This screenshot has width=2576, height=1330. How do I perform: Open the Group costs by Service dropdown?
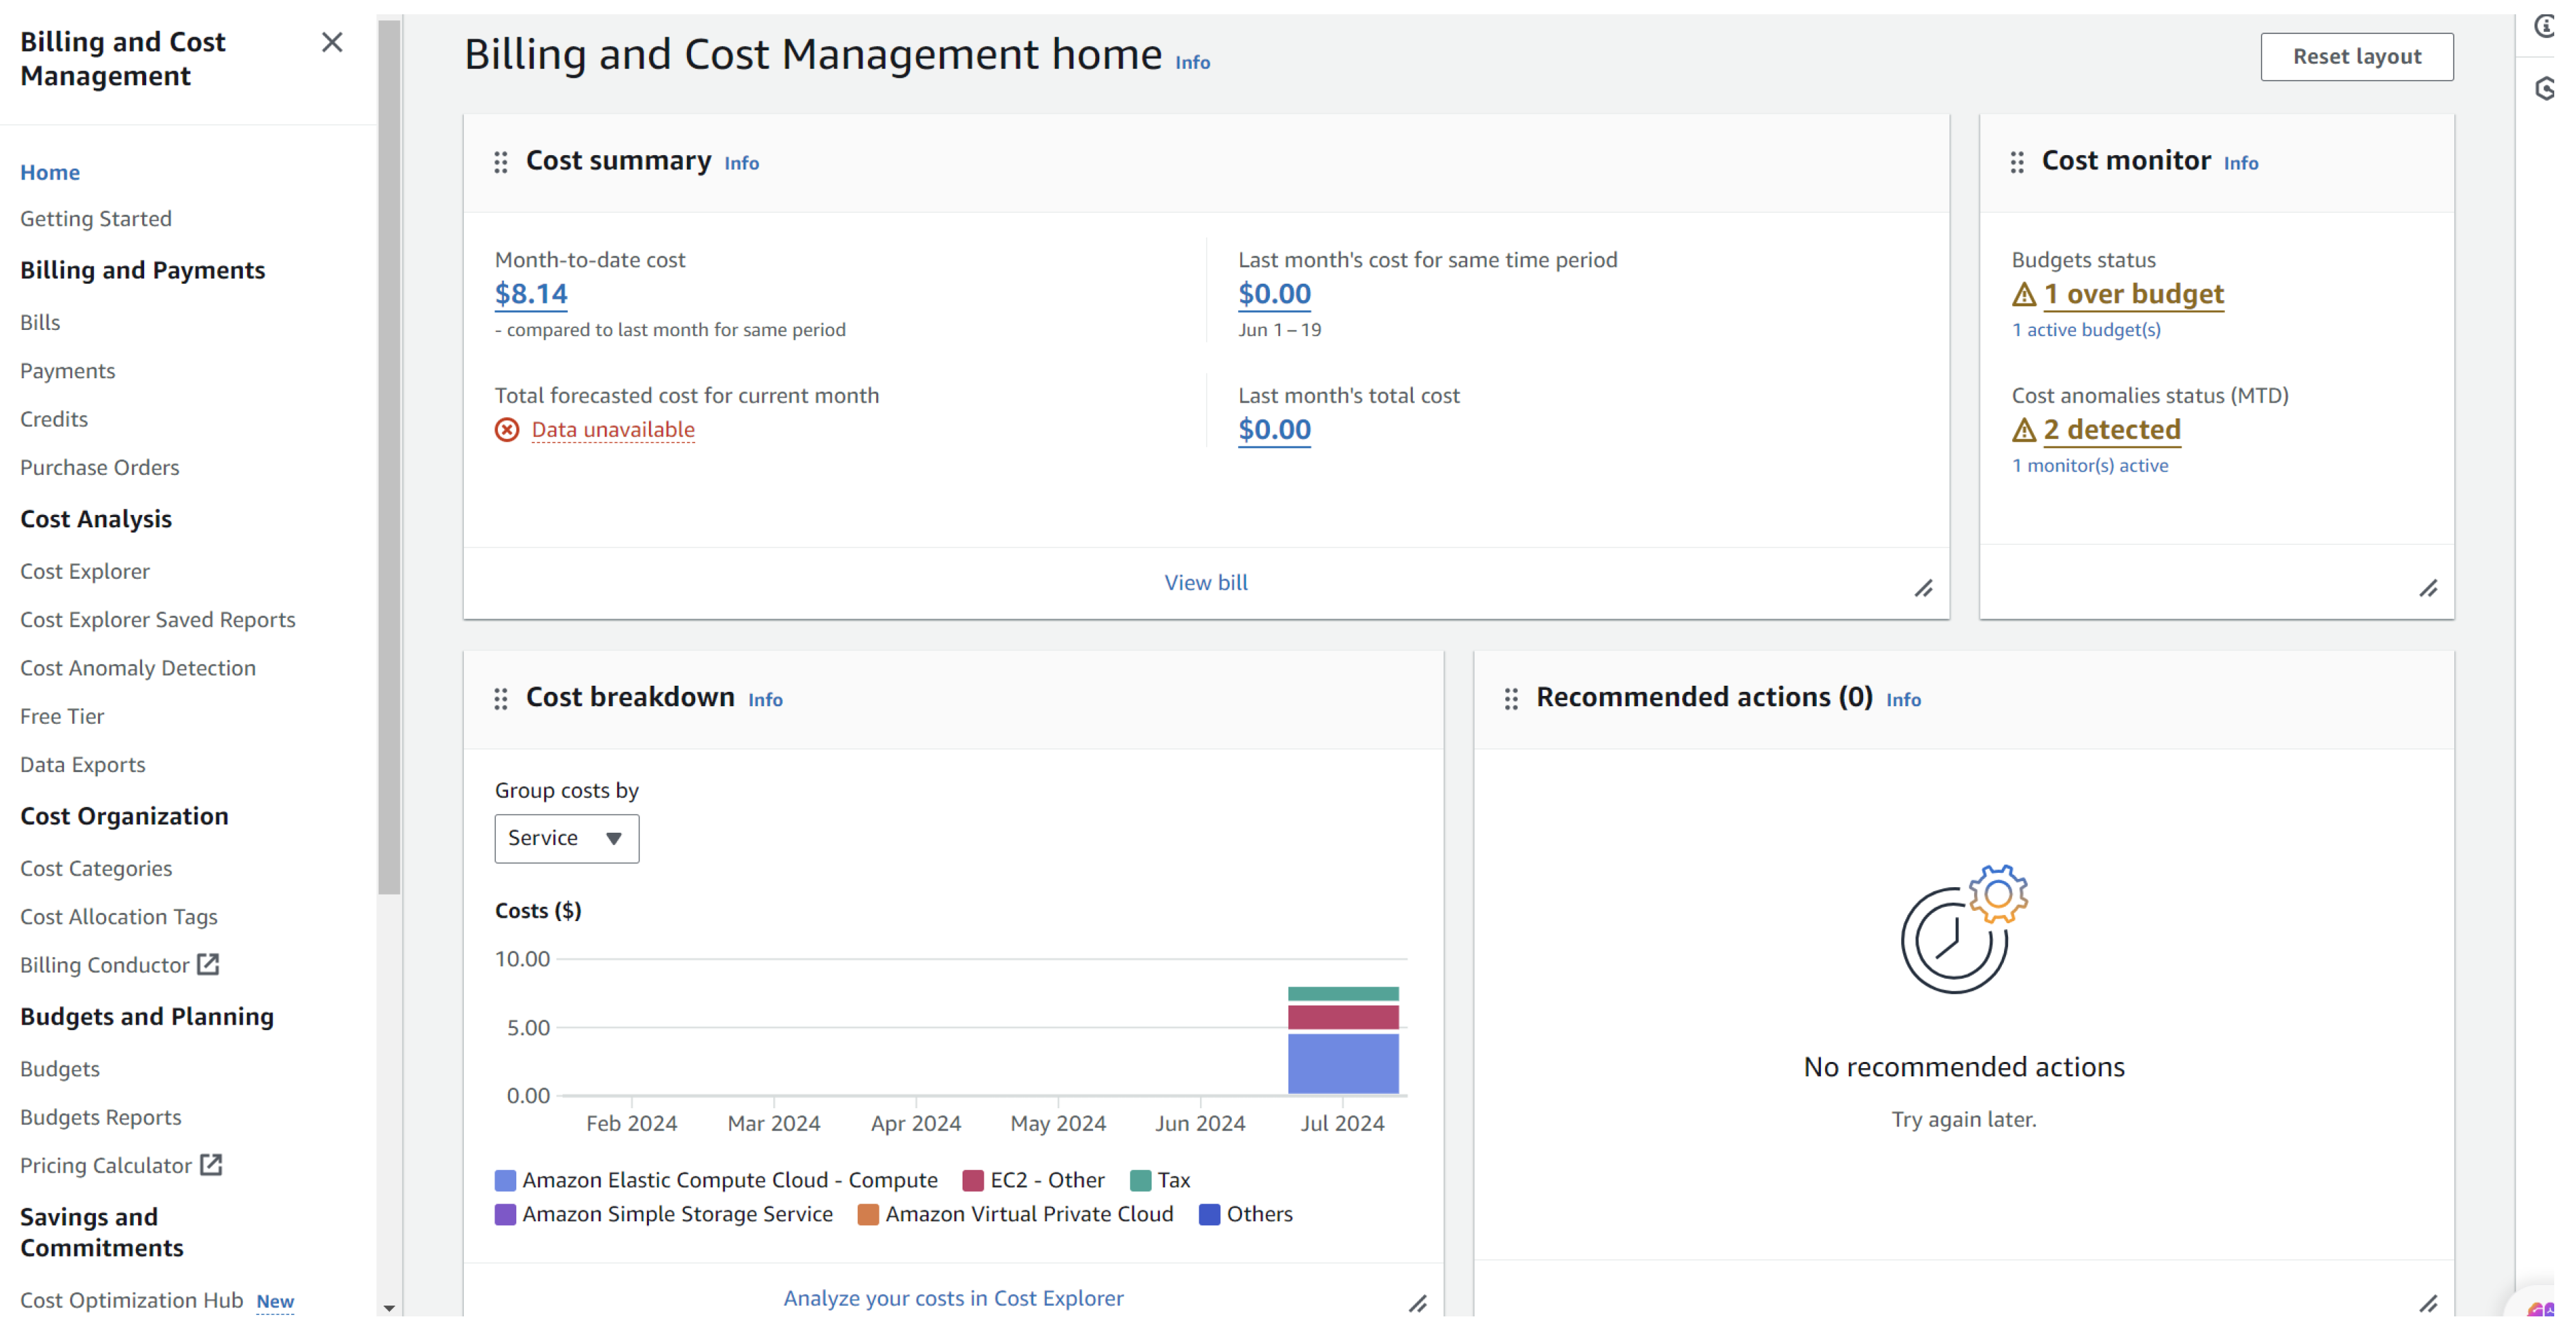point(566,838)
